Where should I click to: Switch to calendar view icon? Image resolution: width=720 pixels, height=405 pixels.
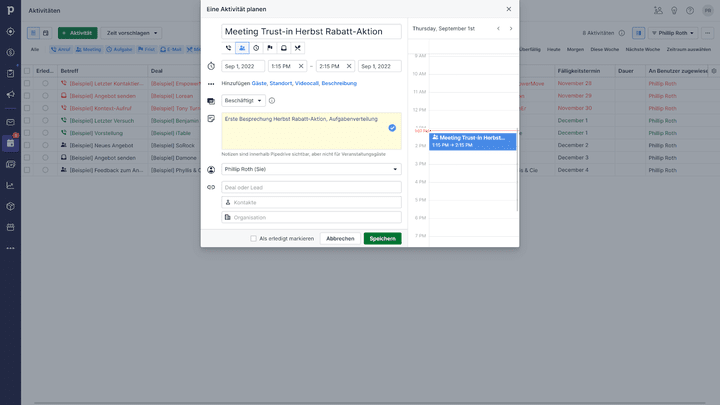[x=45, y=33]
